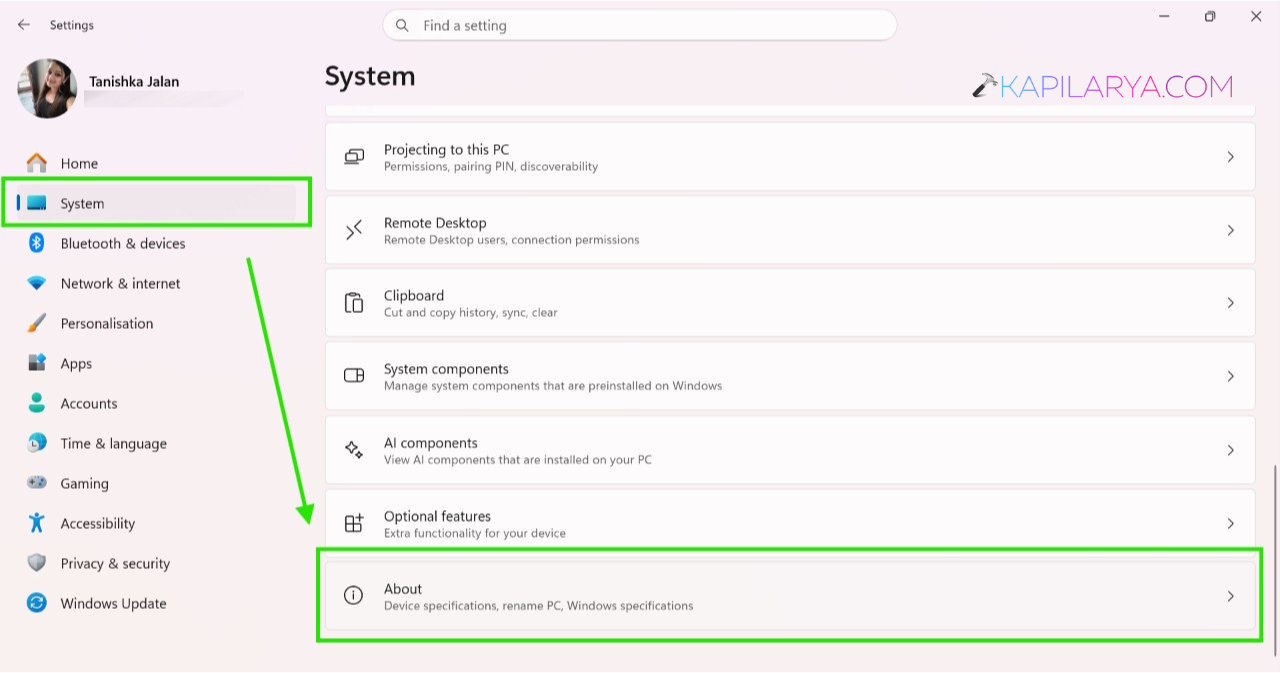This screenshot has width=1280, height=673.
Task: Click the Network wifi icon
Action: click(37, 284)
